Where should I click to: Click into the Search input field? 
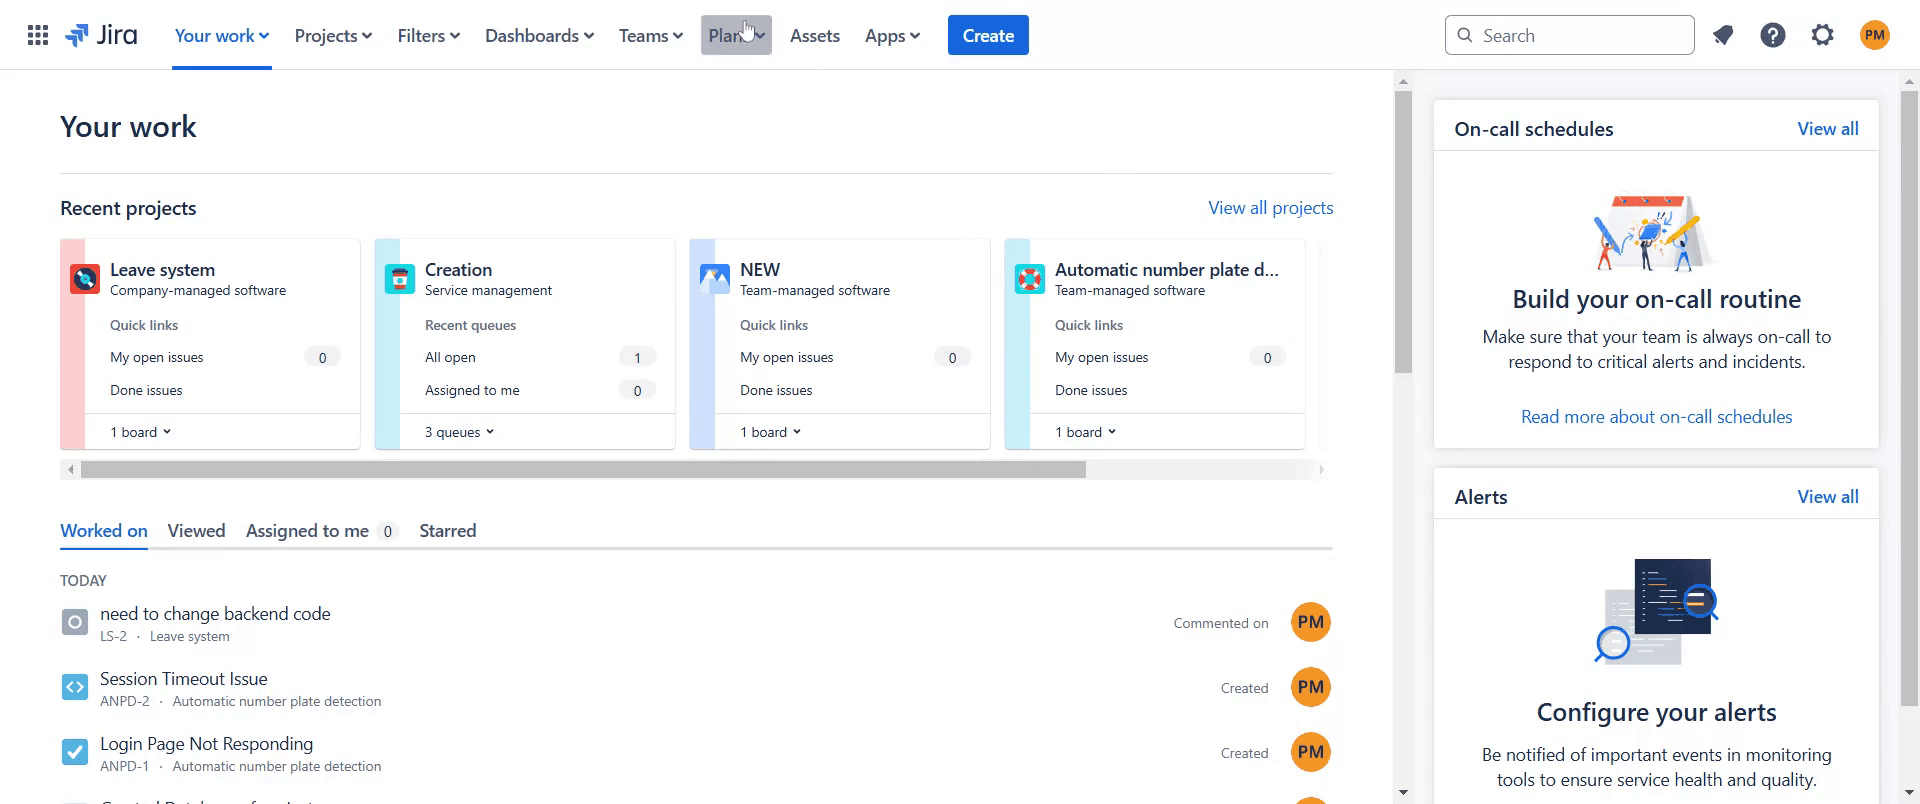click(x=1569, y=35)
